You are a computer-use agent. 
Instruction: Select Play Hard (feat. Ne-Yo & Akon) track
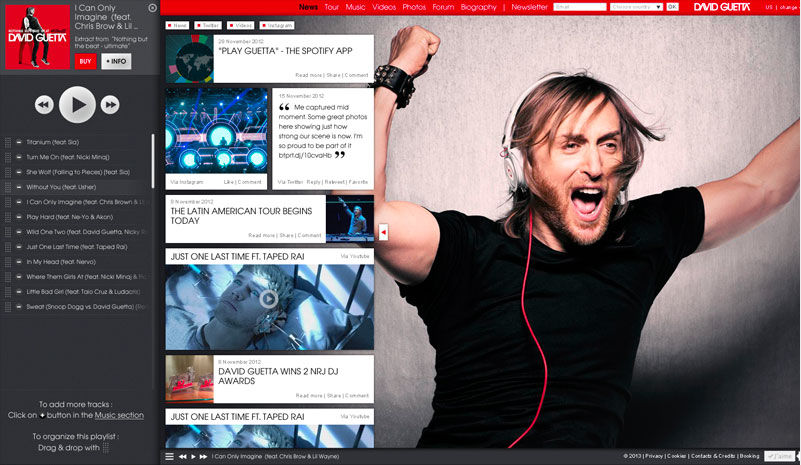tap(70, 217)
